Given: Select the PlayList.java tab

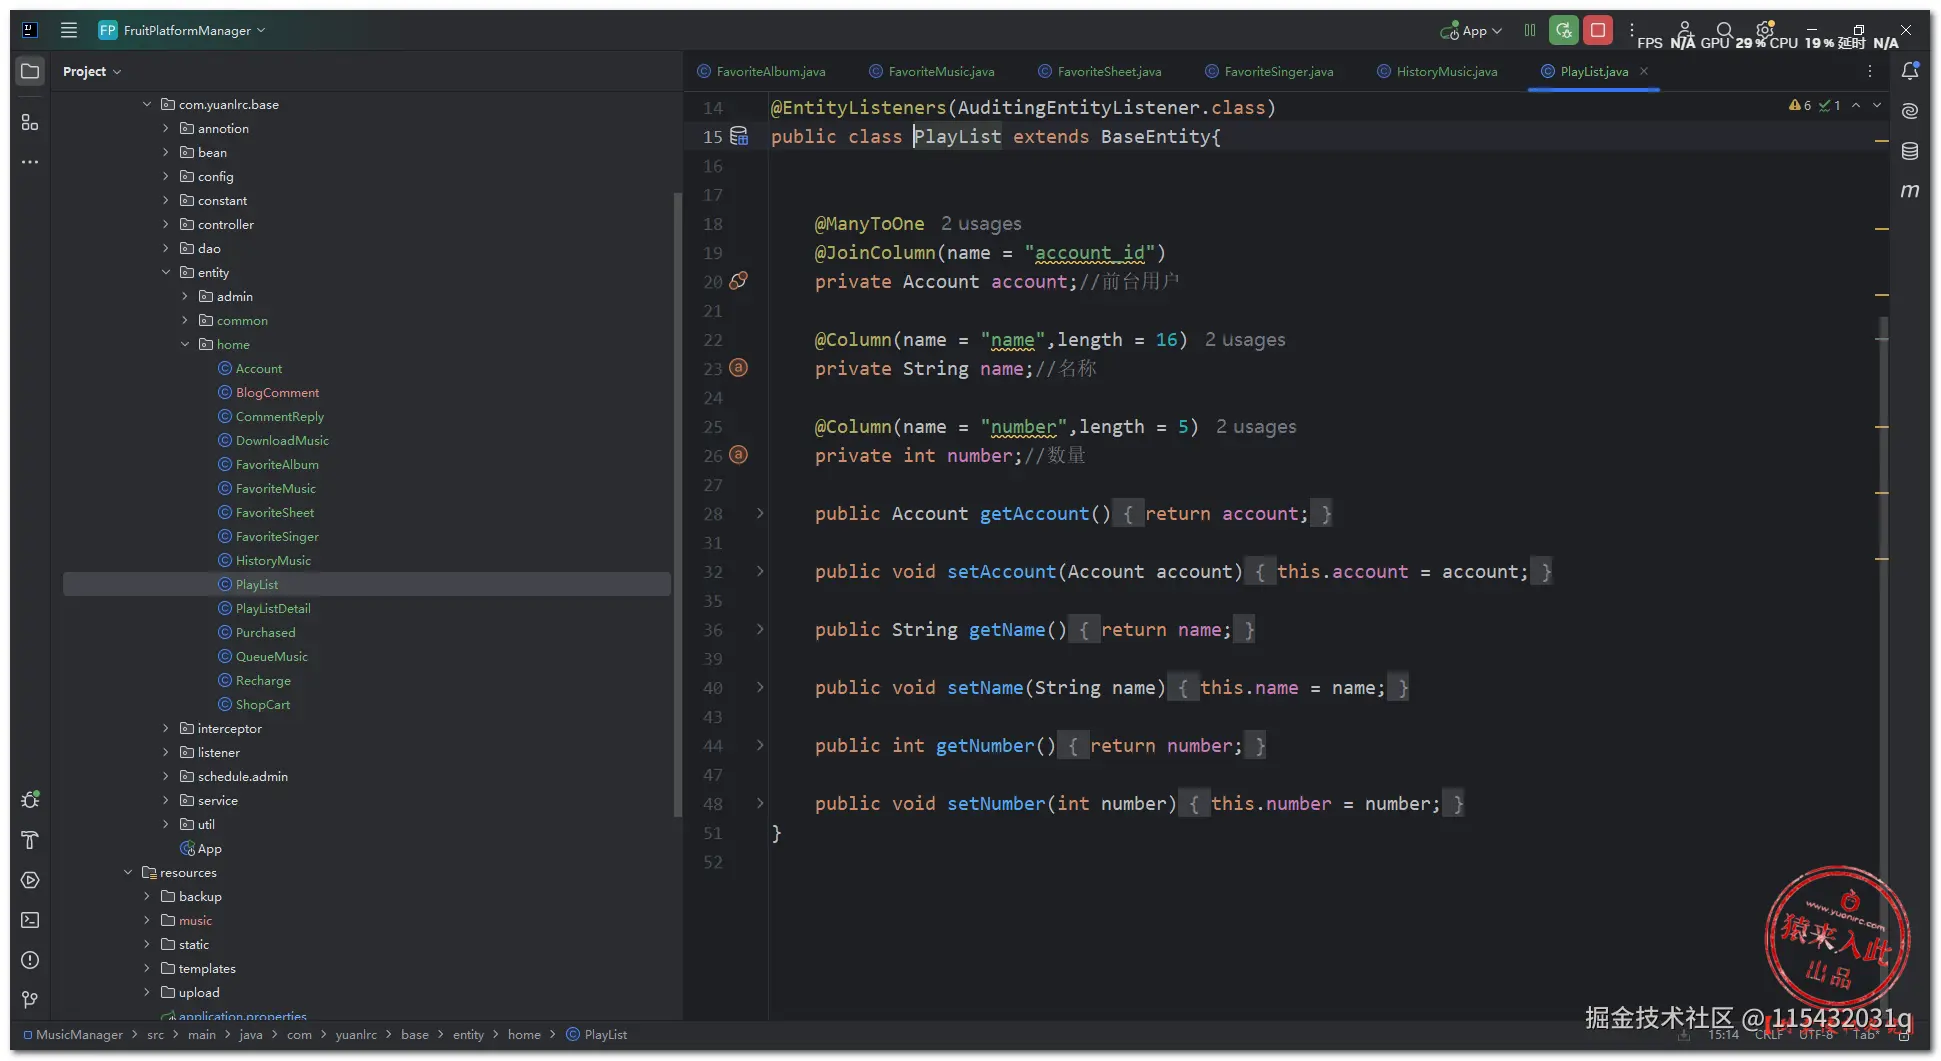Looking at the screenshot, I should point(1594,71).
